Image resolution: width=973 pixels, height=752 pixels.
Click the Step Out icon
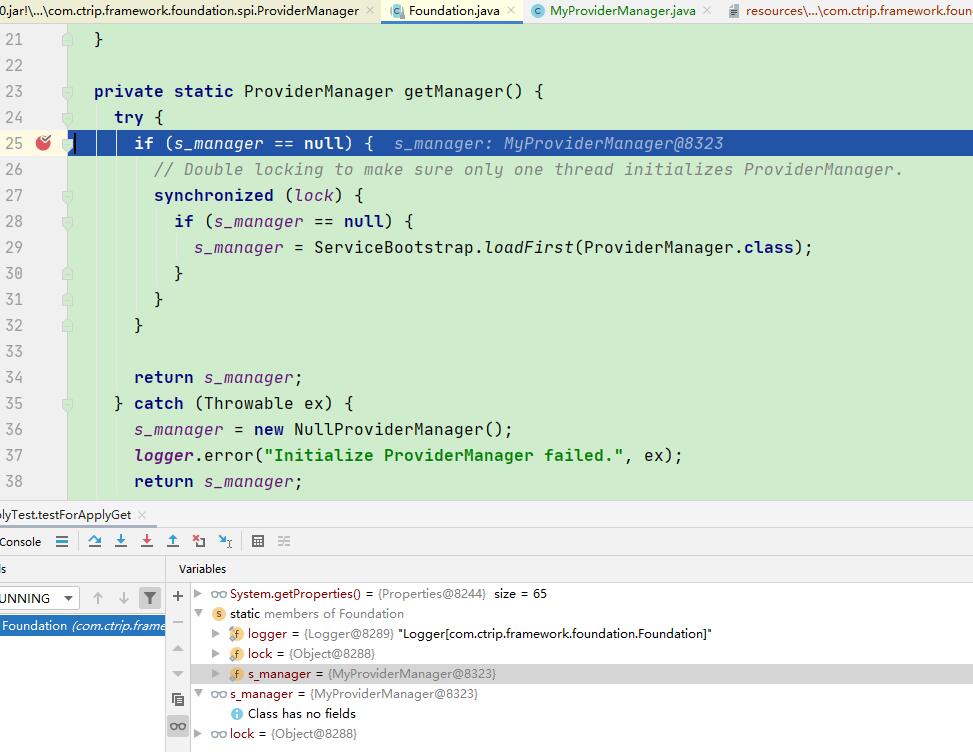(x=173, y=541)
